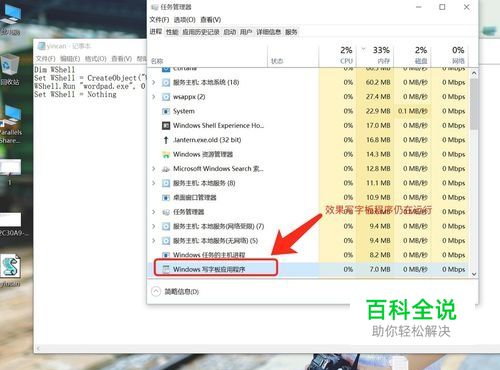
Task: Click the Windows Shell Experience Host icon
Action: [x=166, y=126]
